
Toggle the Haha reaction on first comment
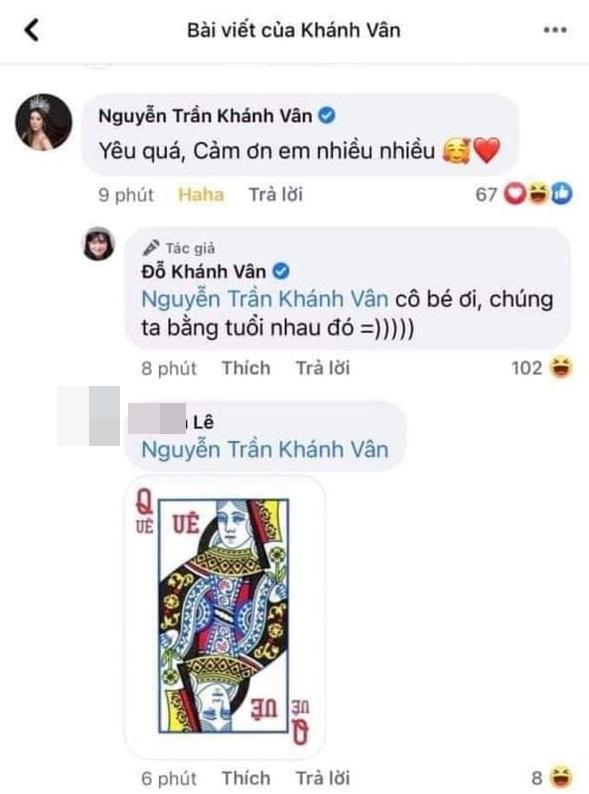click(201, 194)
